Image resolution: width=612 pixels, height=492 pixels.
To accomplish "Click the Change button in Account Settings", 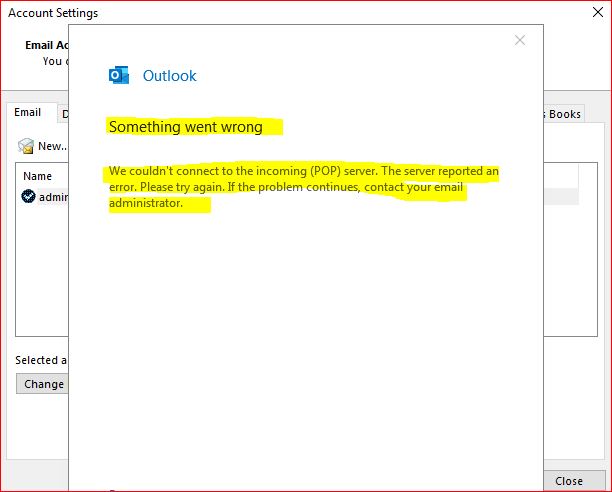I will click(42, 384).
